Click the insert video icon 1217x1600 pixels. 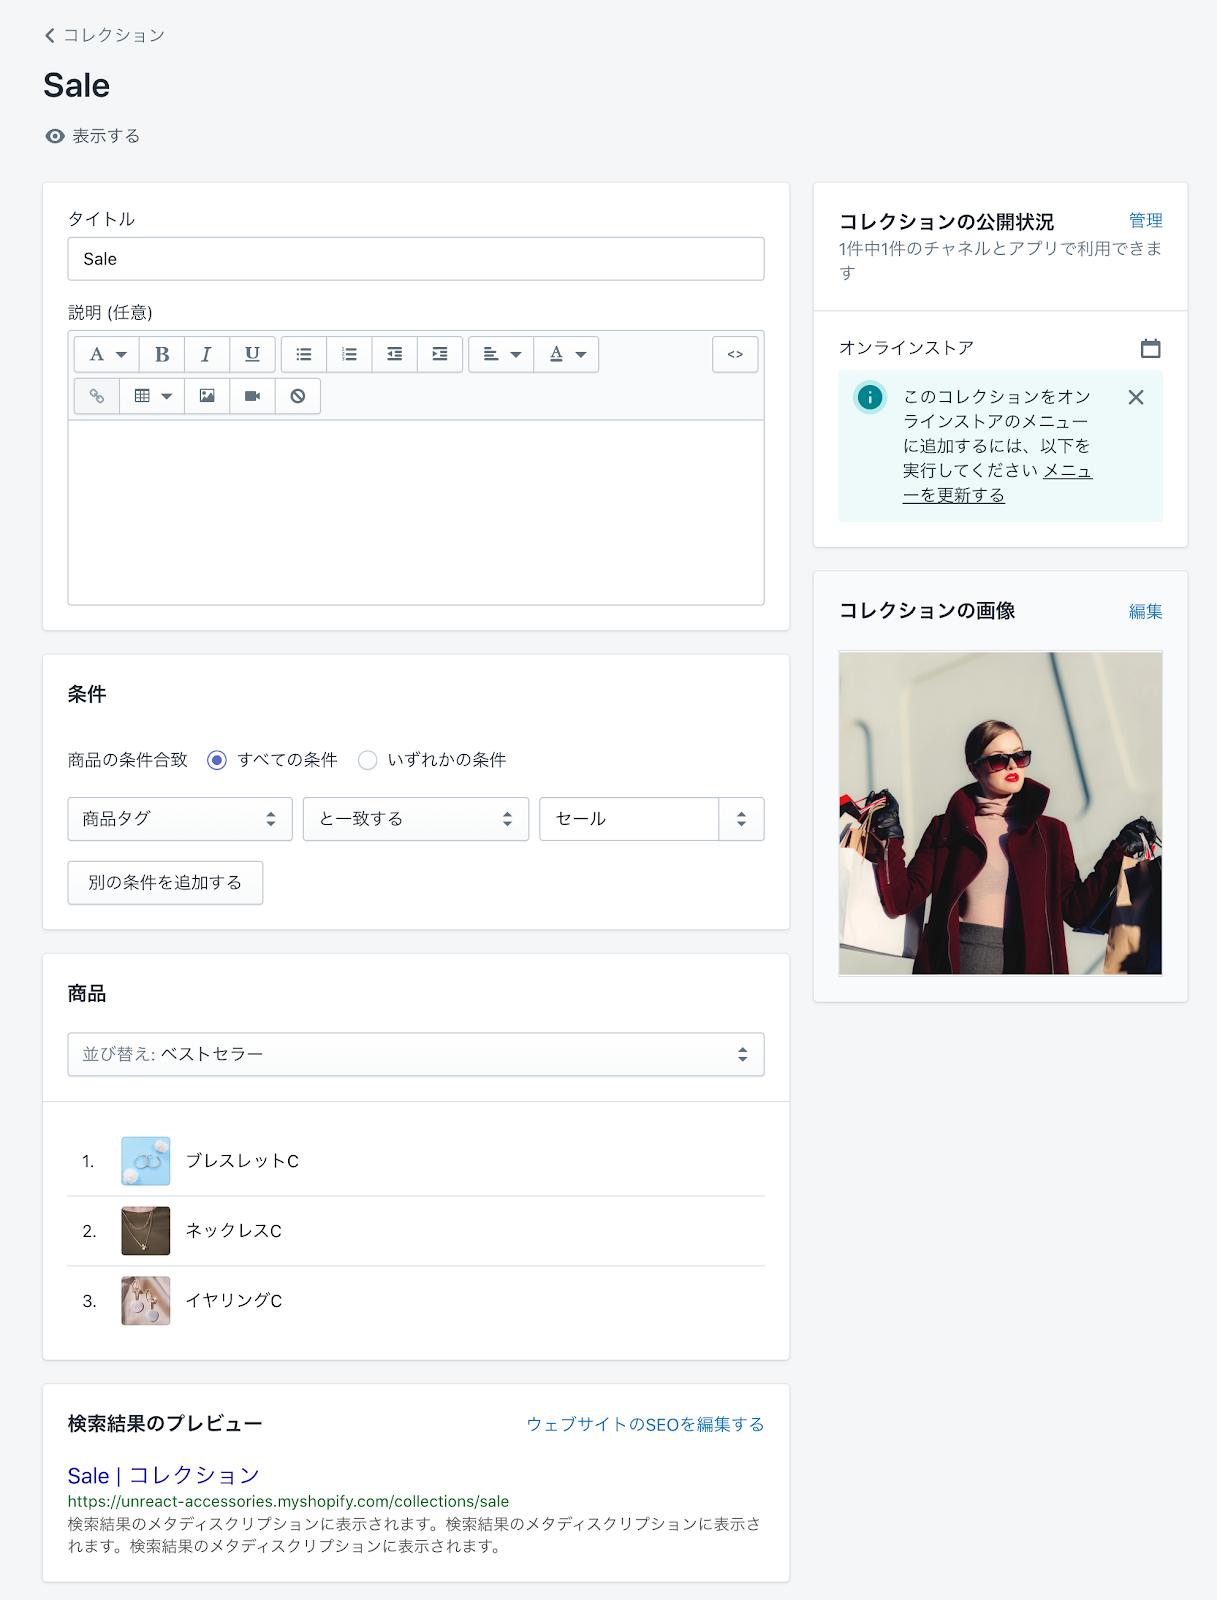click(252, 396)
